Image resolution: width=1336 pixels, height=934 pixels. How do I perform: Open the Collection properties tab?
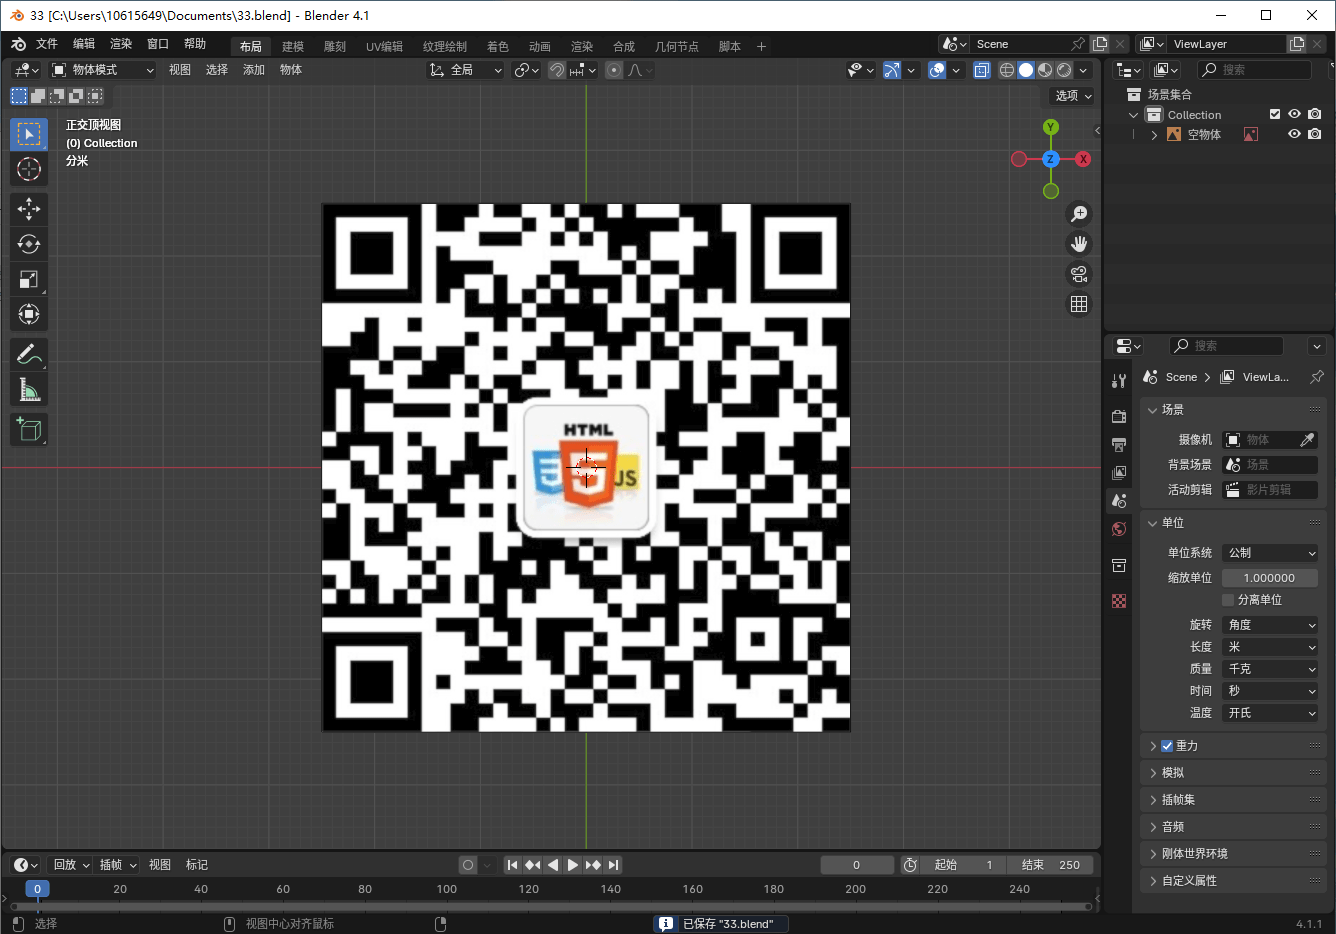(x=1119, y=565)
